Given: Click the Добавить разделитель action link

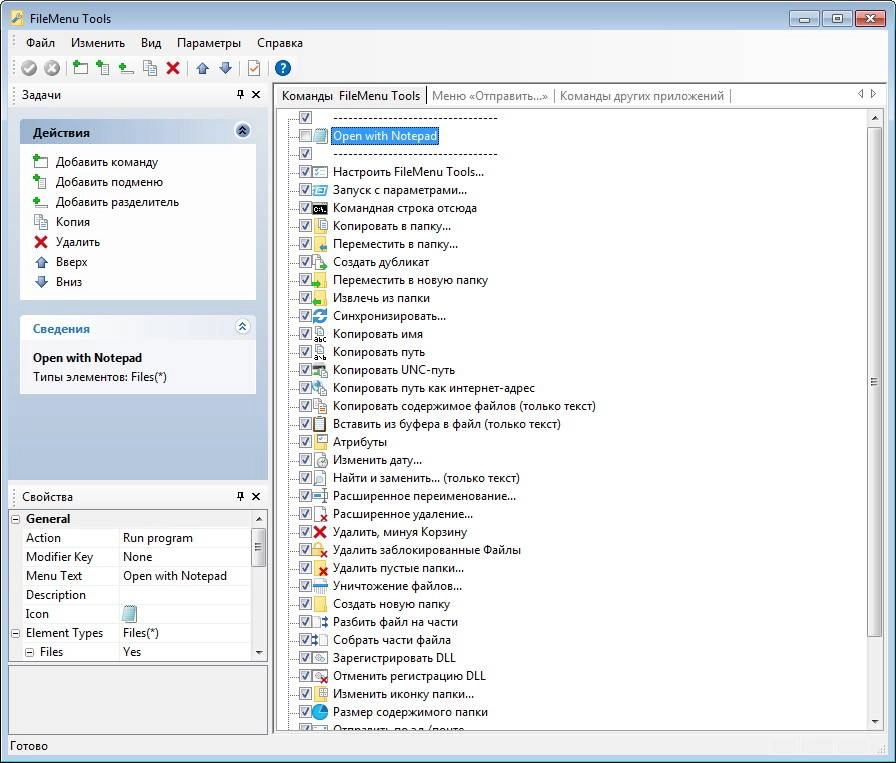Looking at the screenshot, I should 117,202.
